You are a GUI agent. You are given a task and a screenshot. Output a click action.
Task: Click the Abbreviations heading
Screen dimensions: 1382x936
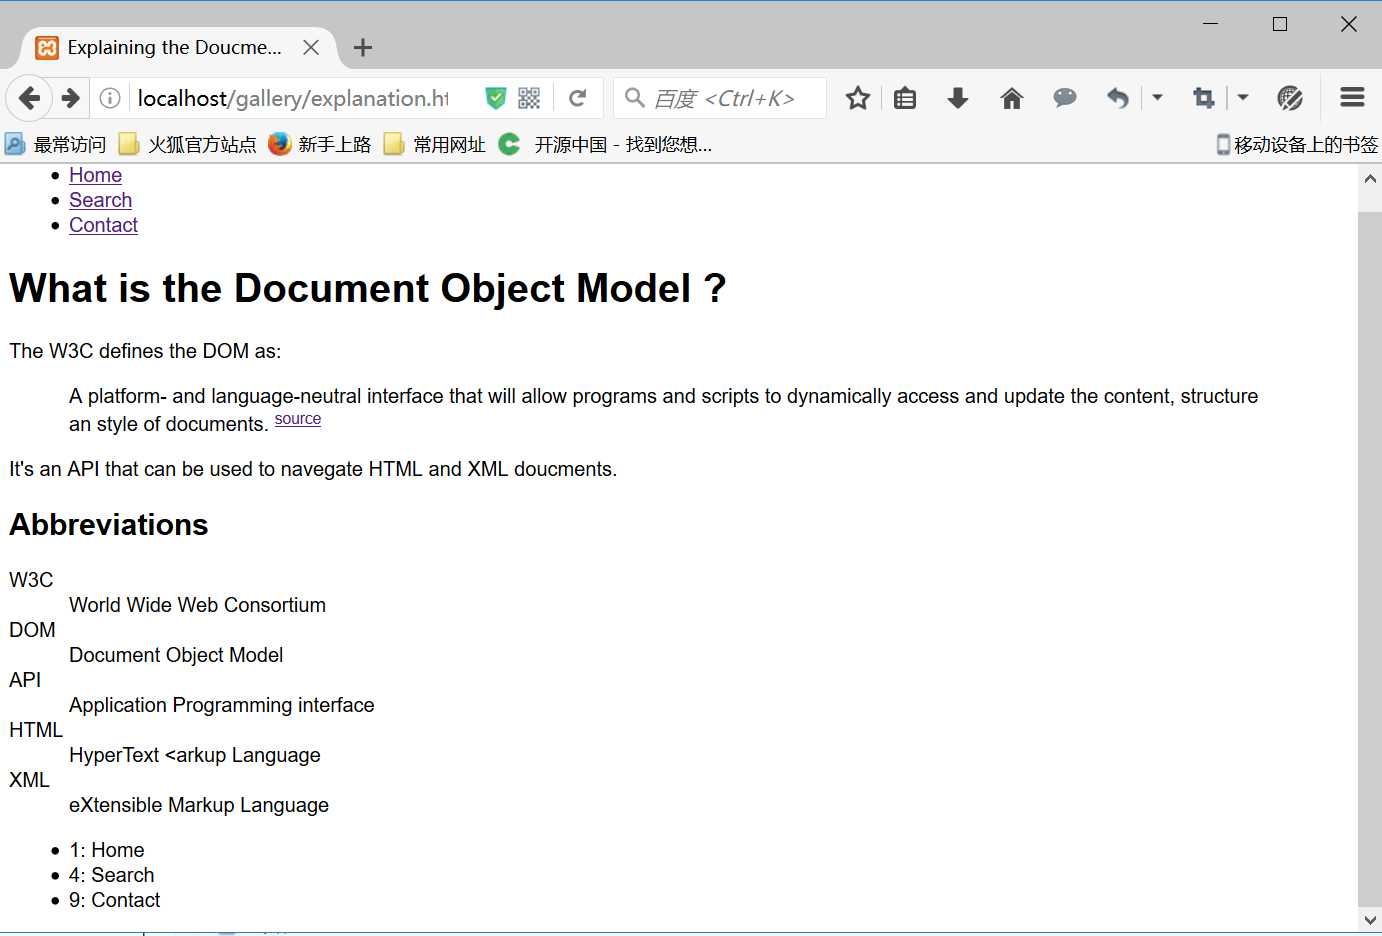click(109, 524)
